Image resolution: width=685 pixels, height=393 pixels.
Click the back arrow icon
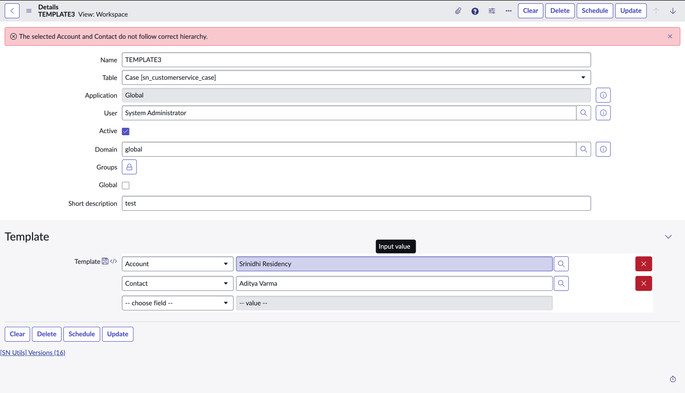(12, 11)
